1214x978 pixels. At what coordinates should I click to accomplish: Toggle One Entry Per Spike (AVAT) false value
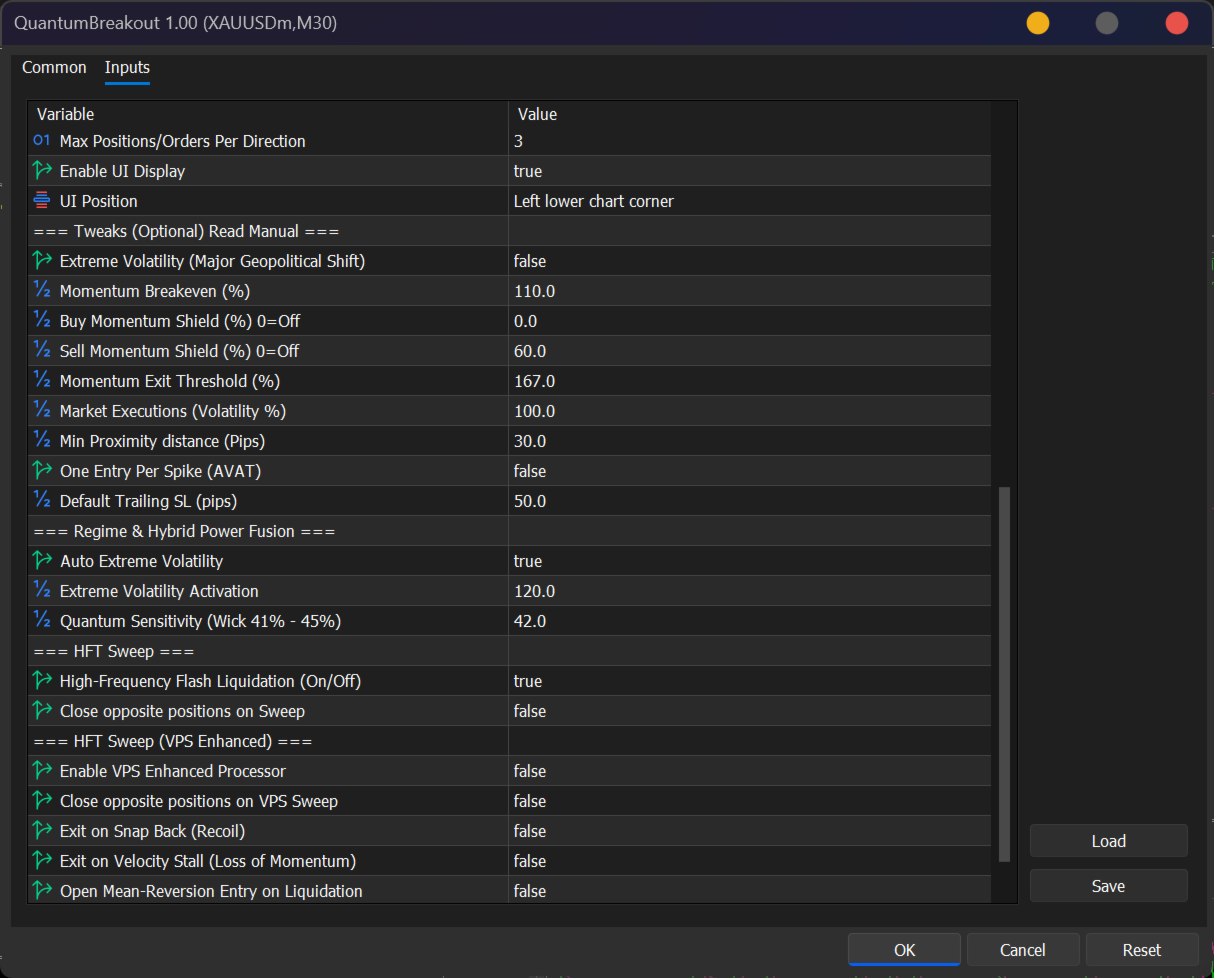click(x=749, y=471)
